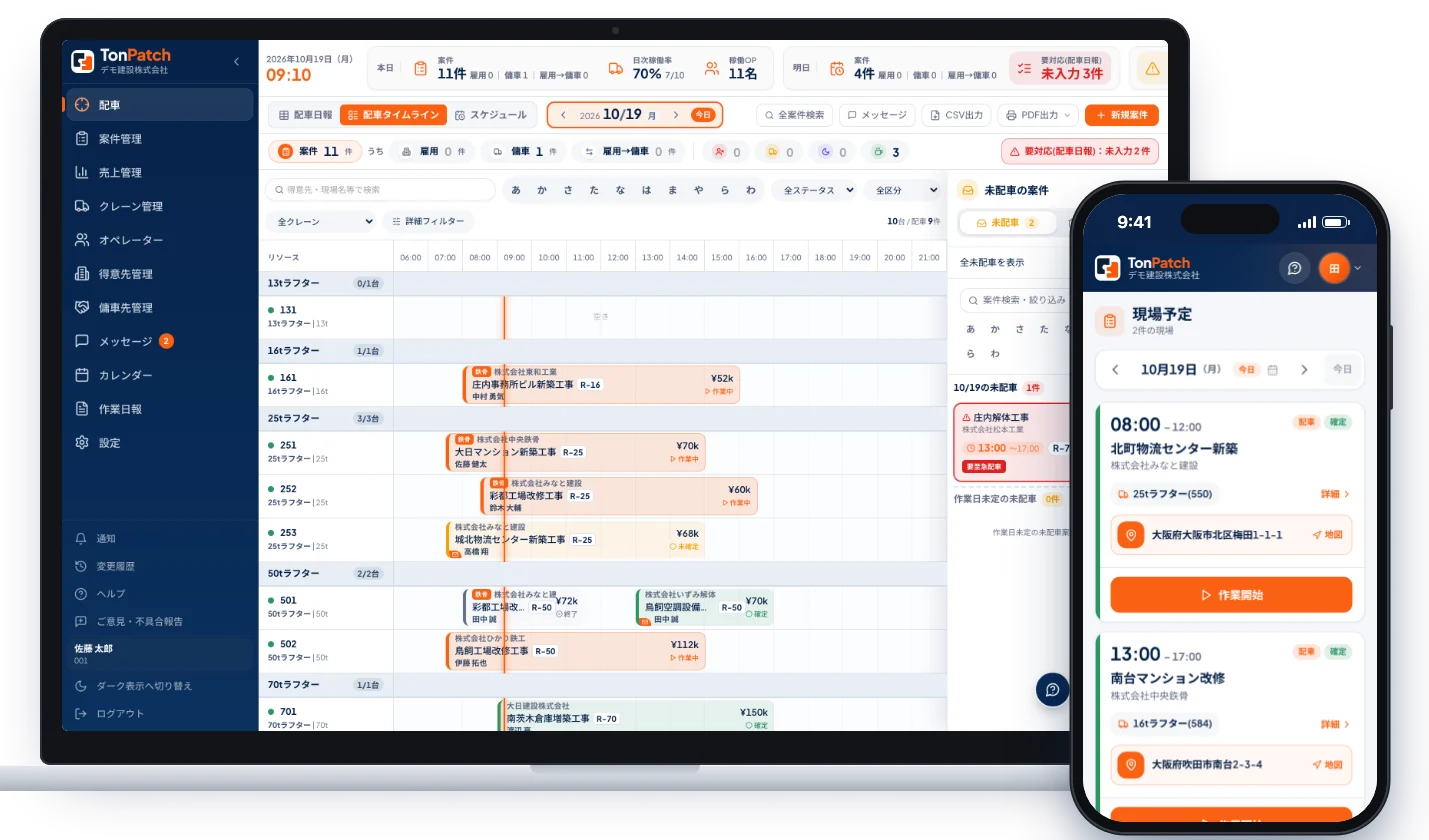Expand the PDF出力 dropdown
Image resolution: width=1429 pixels, height=840 pixels.
click(x=1039, y=115)
